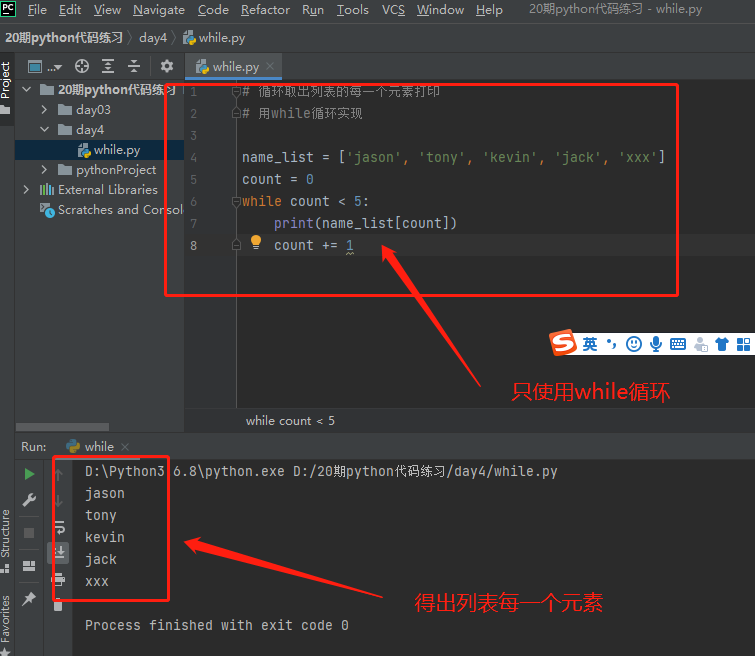Toggle soft-wrap in the Run console

point(59,527)
